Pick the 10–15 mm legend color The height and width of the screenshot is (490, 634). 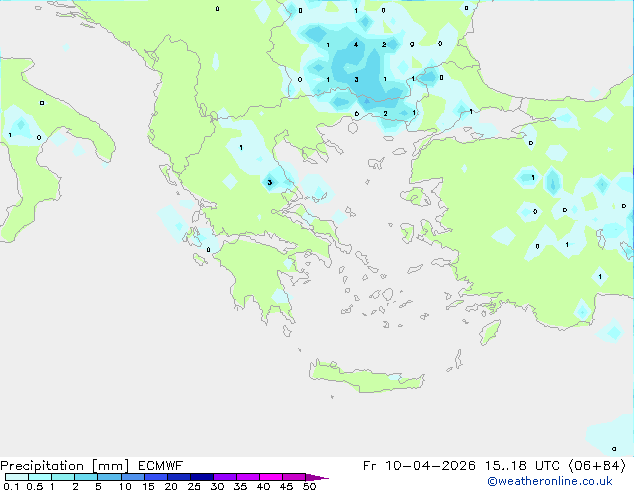pos(132,477)
